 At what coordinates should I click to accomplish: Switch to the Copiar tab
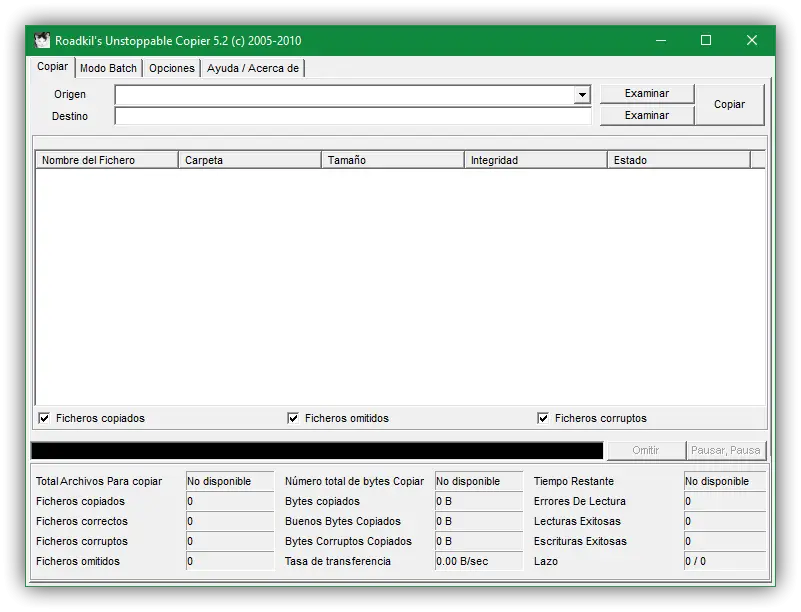pos(52,67)
